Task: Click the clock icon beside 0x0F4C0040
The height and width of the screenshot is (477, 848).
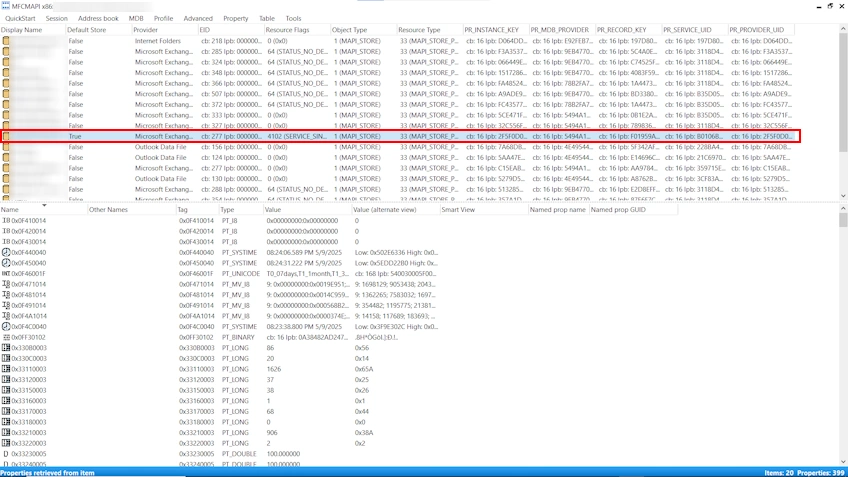Action: (6, 326)
